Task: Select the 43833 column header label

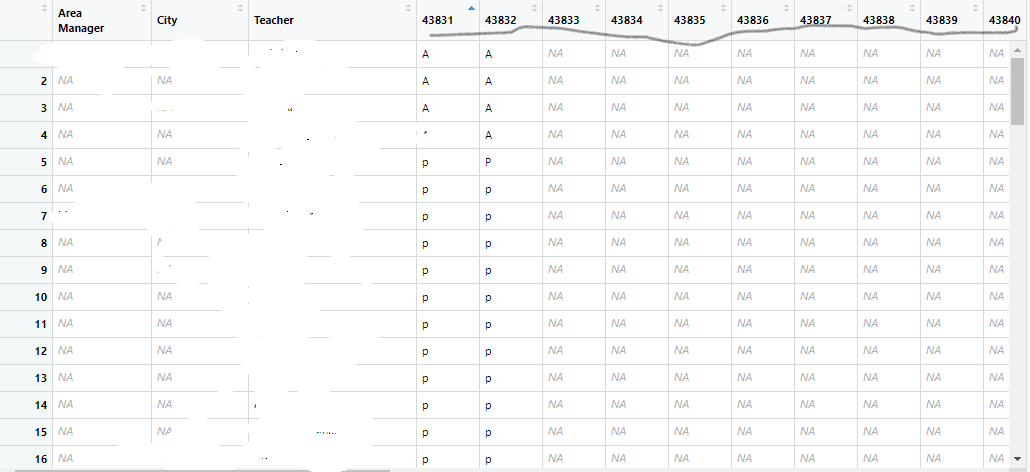Action: [564, 20]
